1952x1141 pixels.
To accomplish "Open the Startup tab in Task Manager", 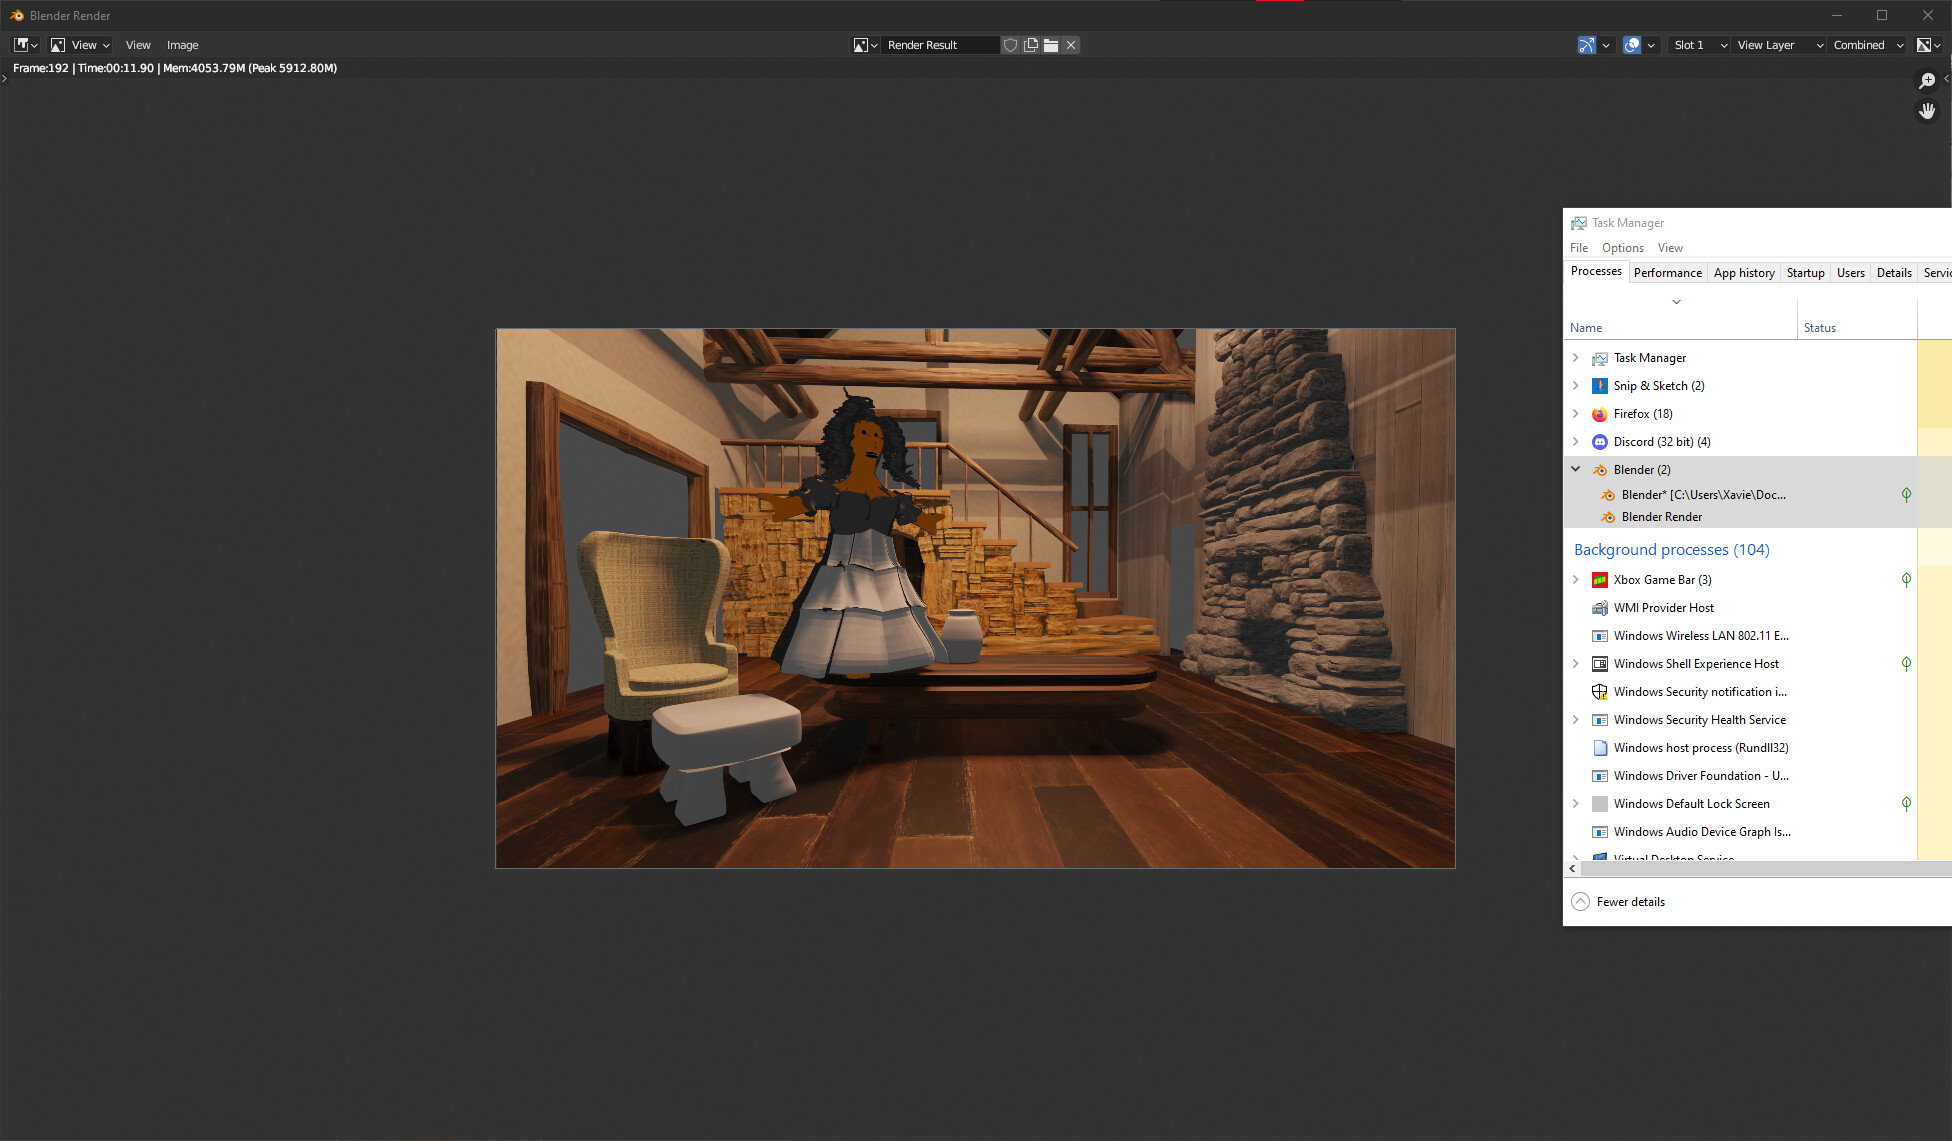I will tap(1805, 273).
